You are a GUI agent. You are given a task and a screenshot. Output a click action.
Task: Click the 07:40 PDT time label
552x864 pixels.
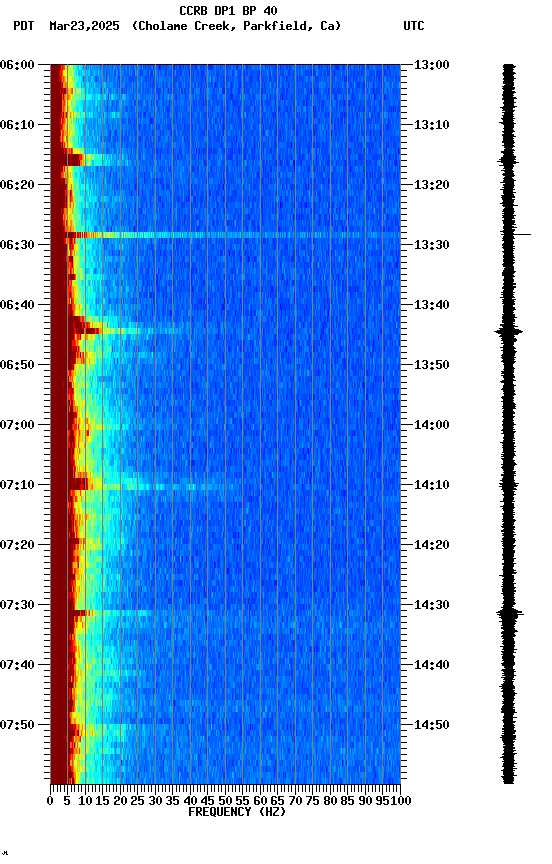pos(17,665)
